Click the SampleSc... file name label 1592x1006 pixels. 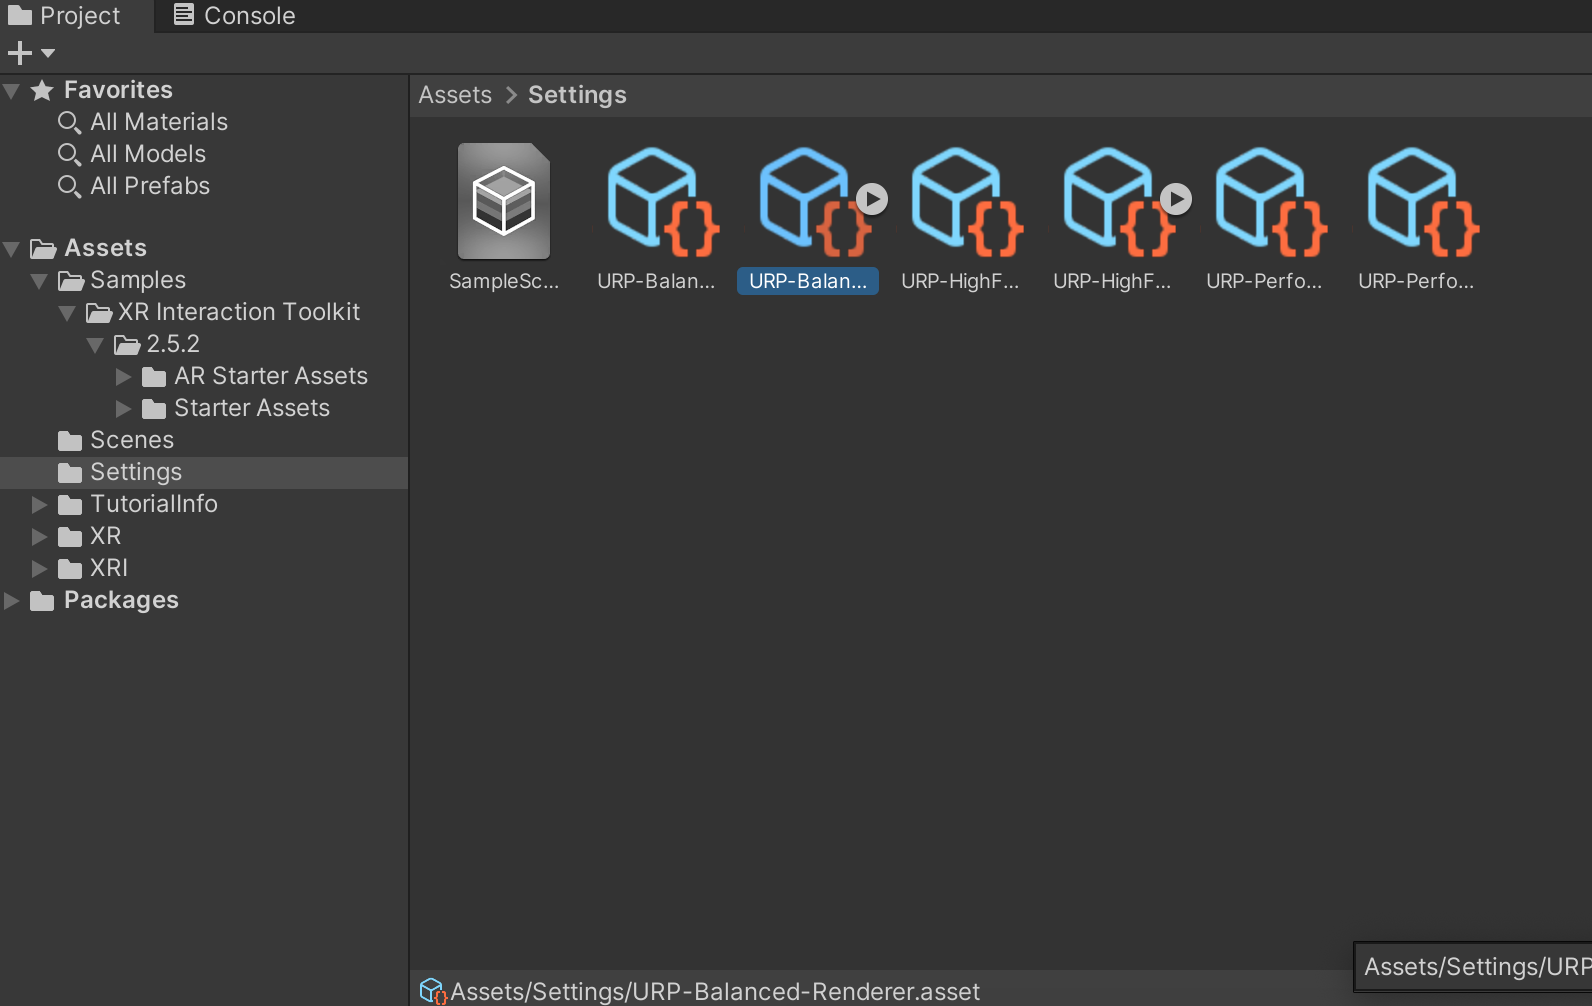(x=504, y=281)
